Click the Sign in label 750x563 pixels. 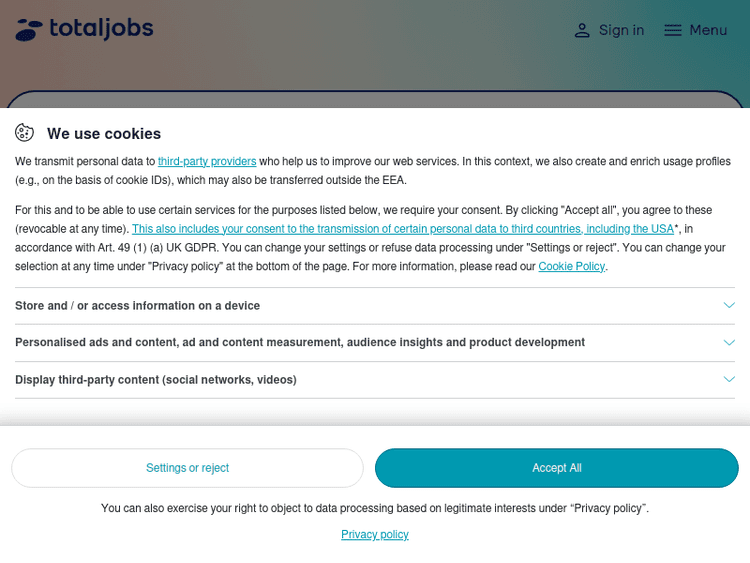[x=621, y=30]
